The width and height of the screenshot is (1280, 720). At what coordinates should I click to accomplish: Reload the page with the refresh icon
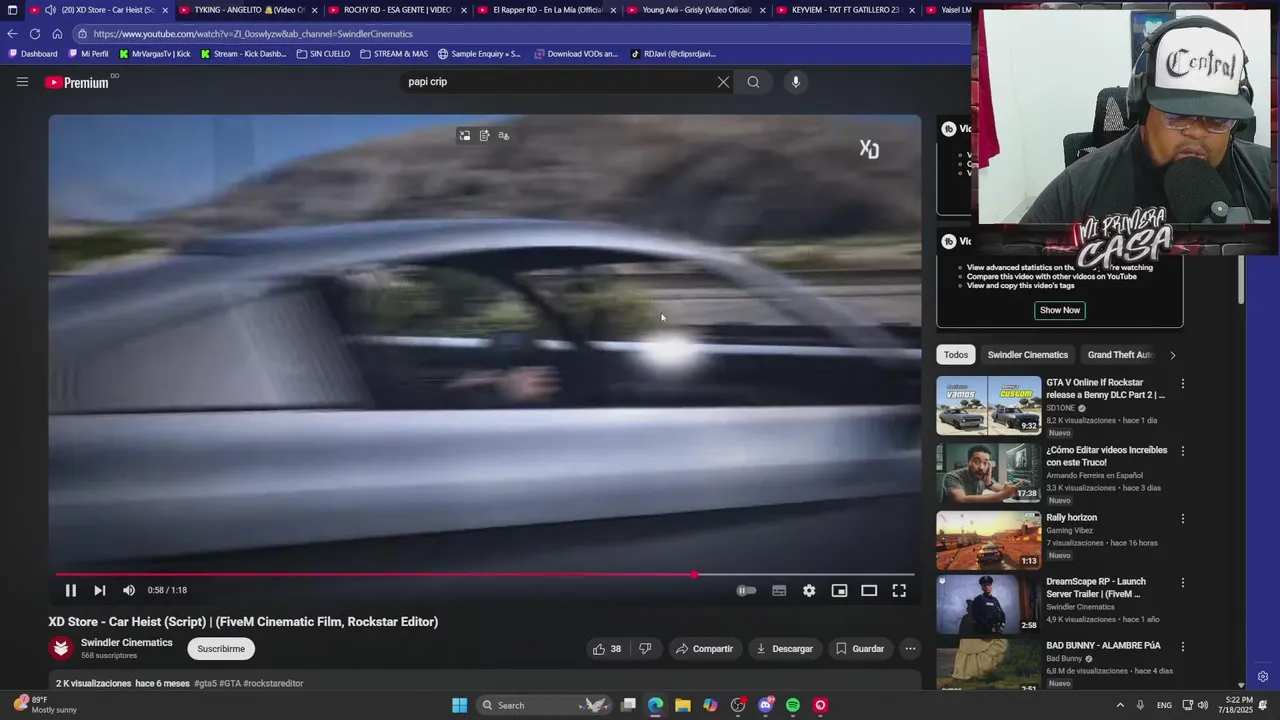click(x=35, y=34)
